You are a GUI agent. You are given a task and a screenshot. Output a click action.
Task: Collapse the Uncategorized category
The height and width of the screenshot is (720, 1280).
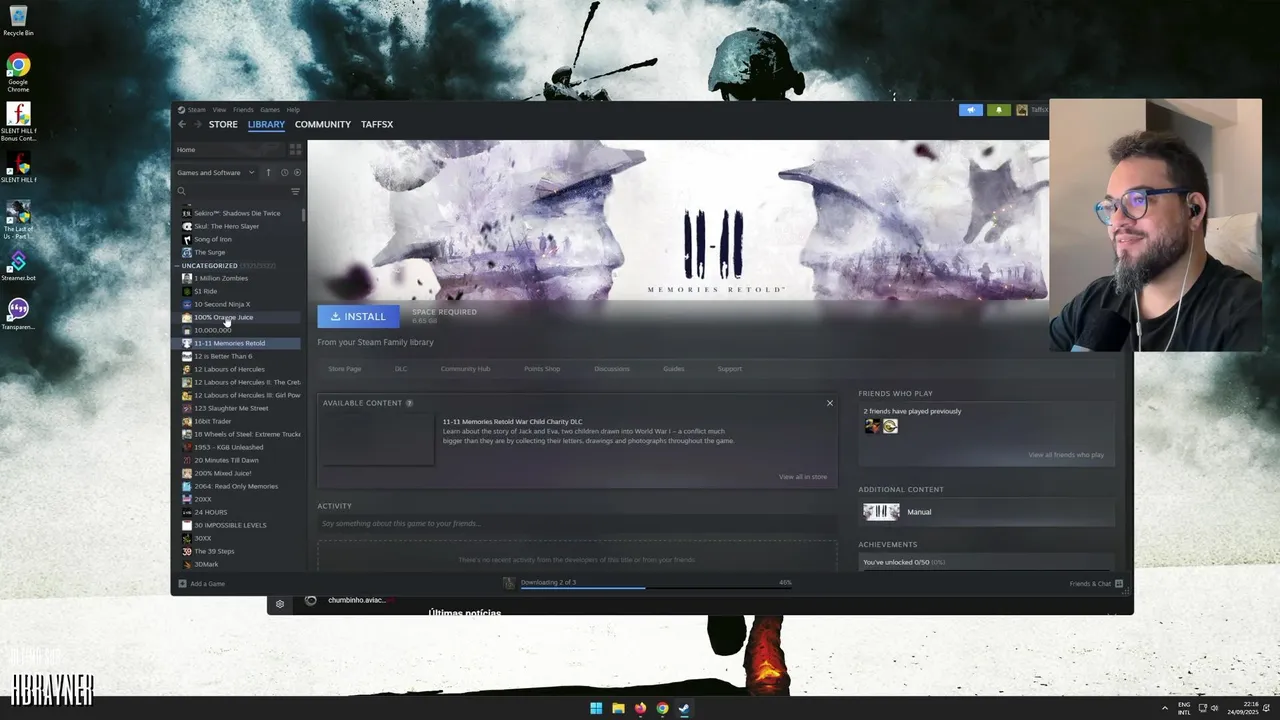(178, 266)
